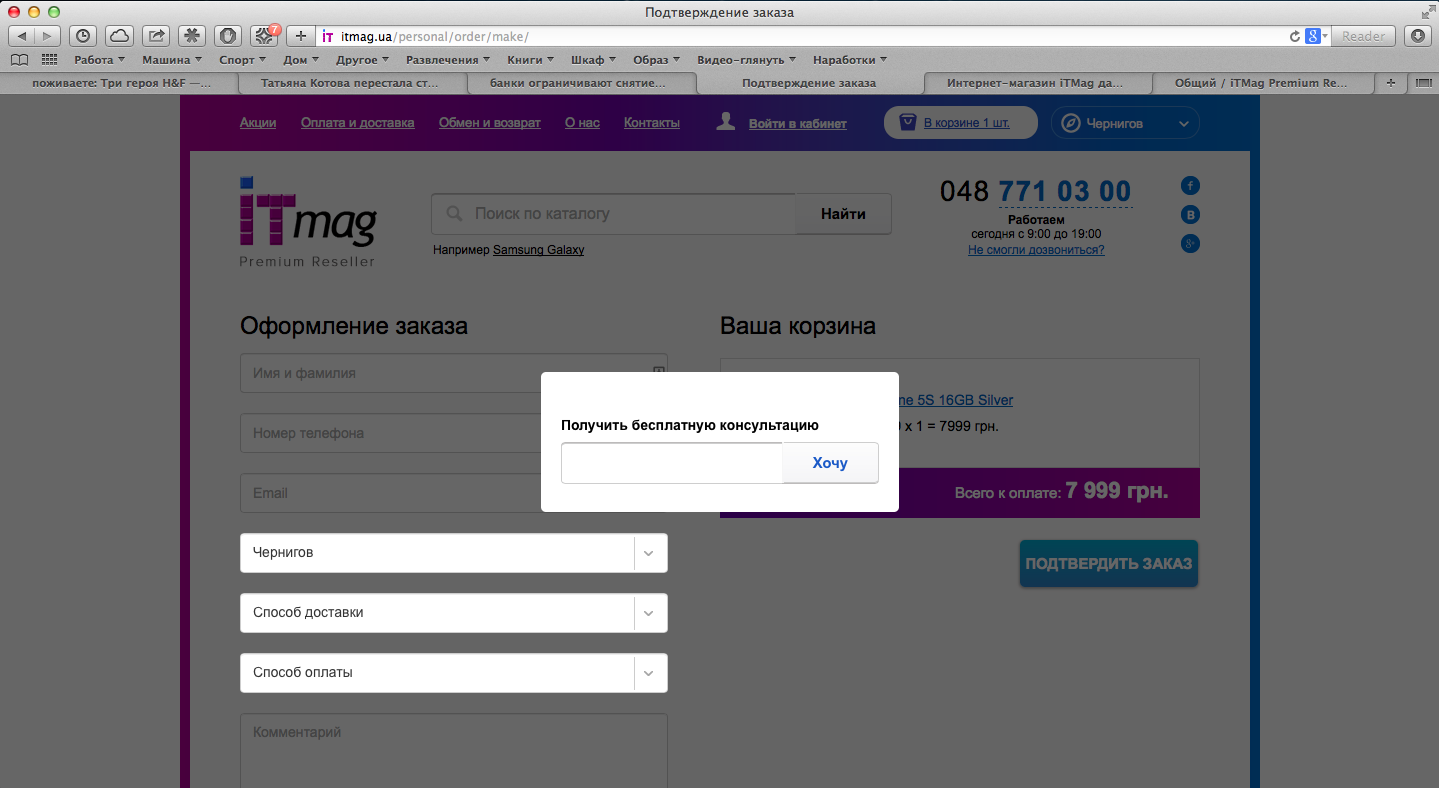
Task: Open the Развлечения bookmarks folder
Action: coord(448,60)
